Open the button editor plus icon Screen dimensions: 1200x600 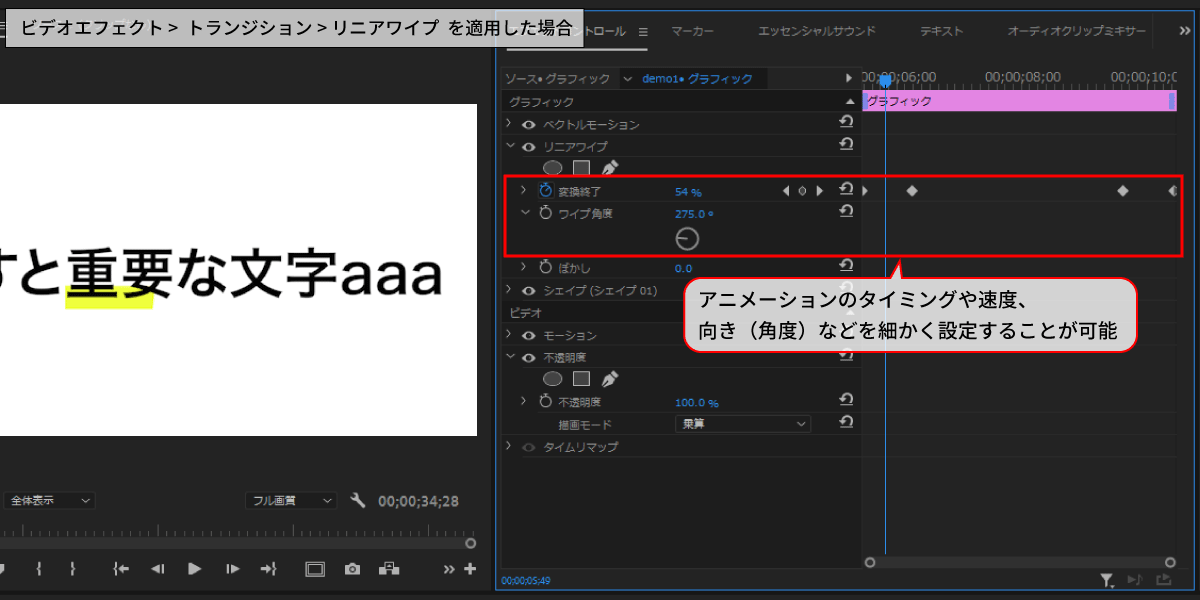point(470,569)
